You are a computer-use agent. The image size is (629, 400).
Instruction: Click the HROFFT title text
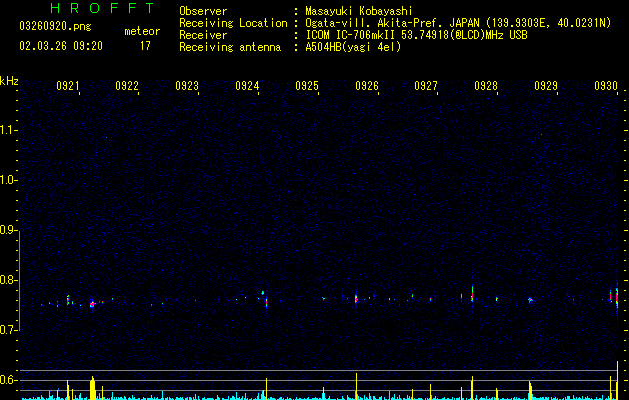[x=103, y=8]
